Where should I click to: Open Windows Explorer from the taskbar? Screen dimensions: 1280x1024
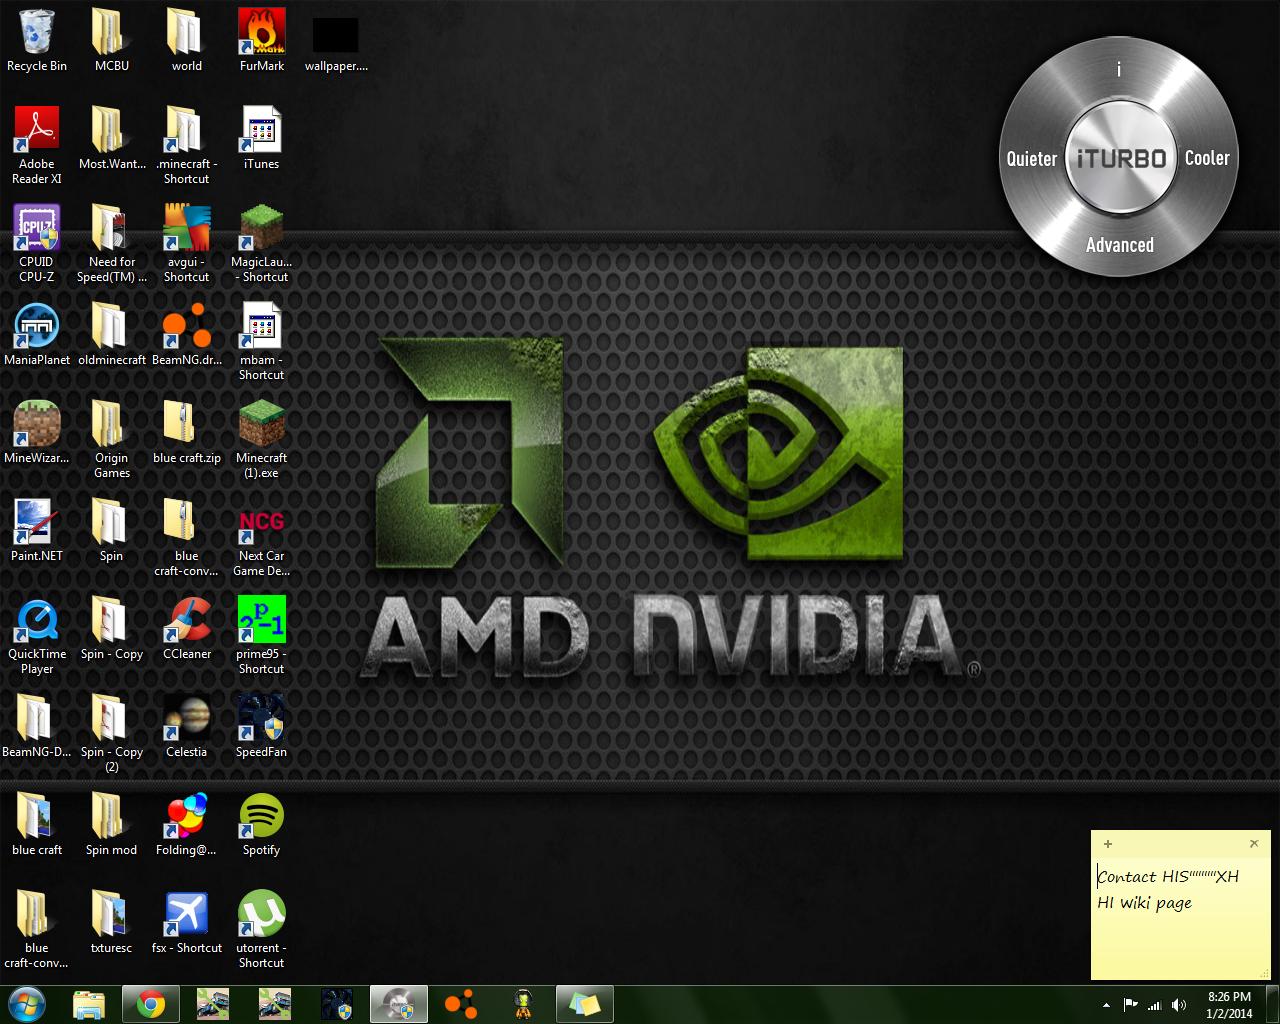(89, 1004)
